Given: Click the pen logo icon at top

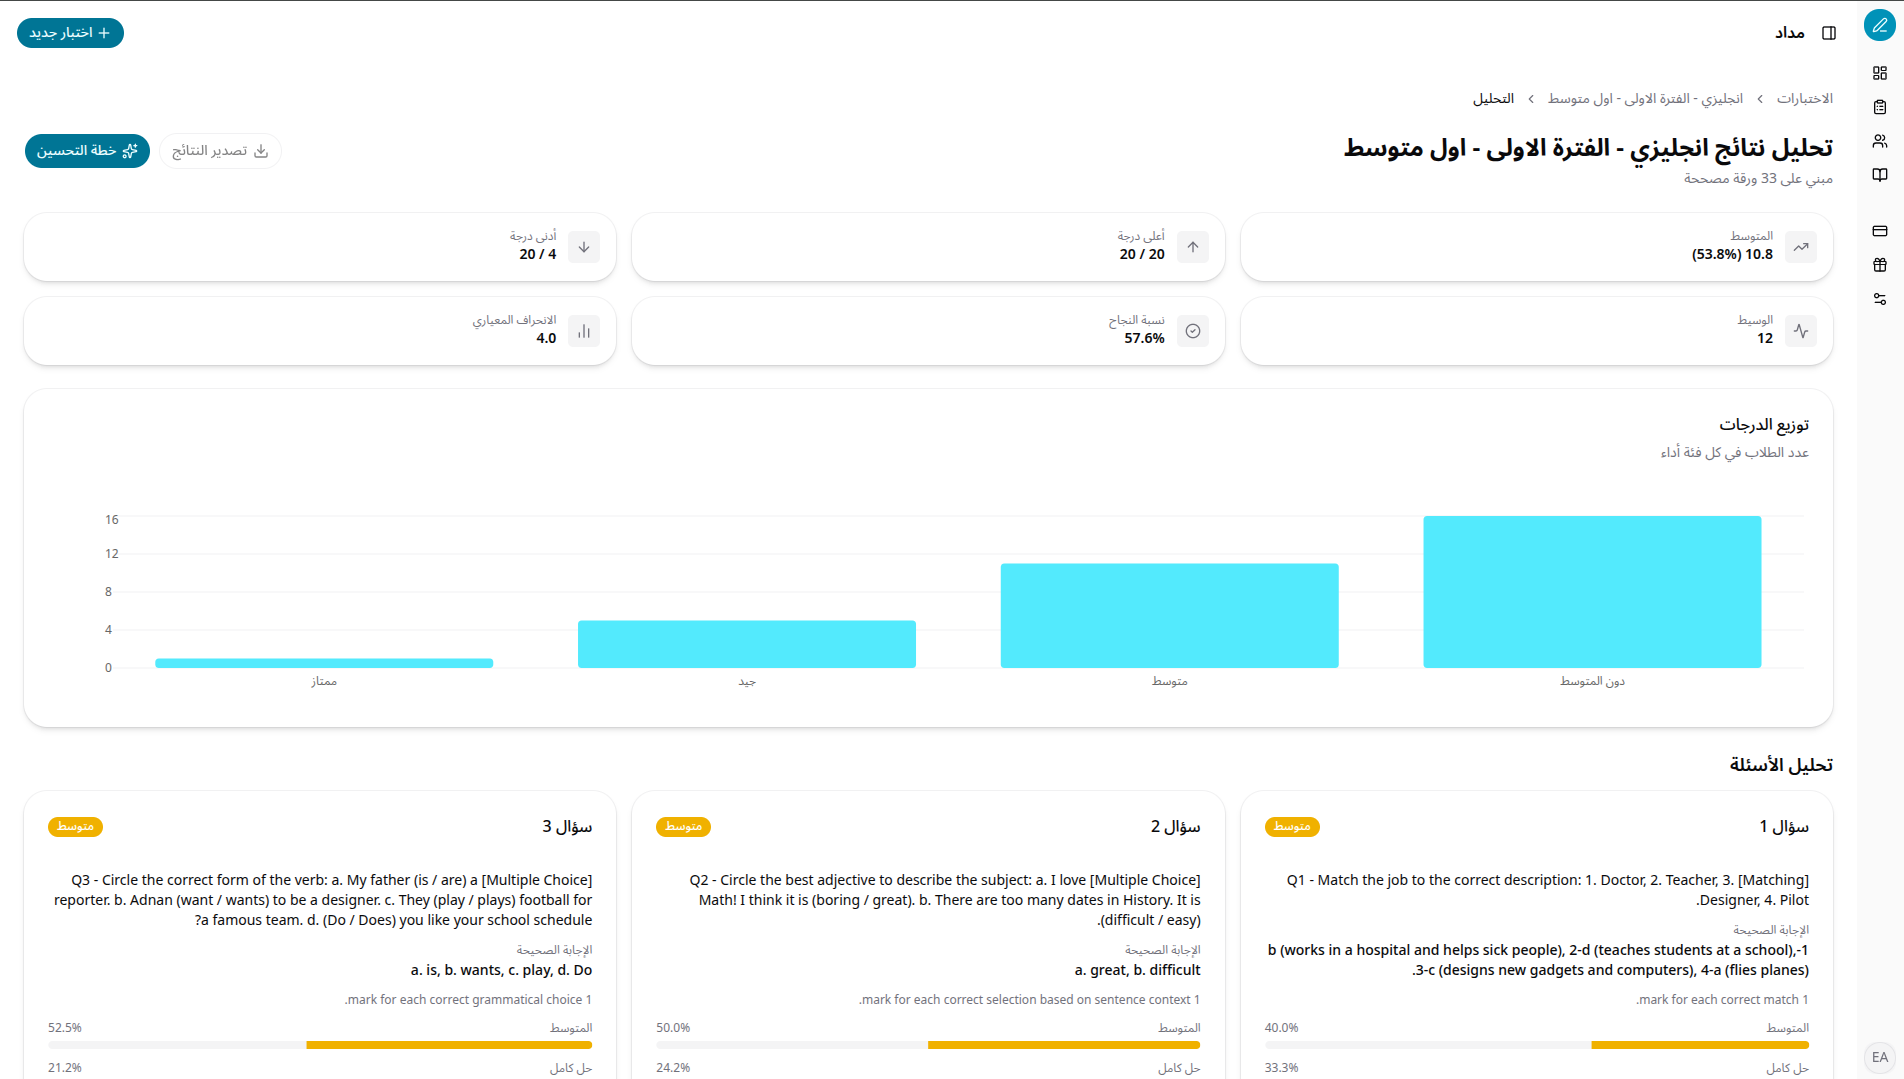Looking at the screenshot, I should 1880,26.
